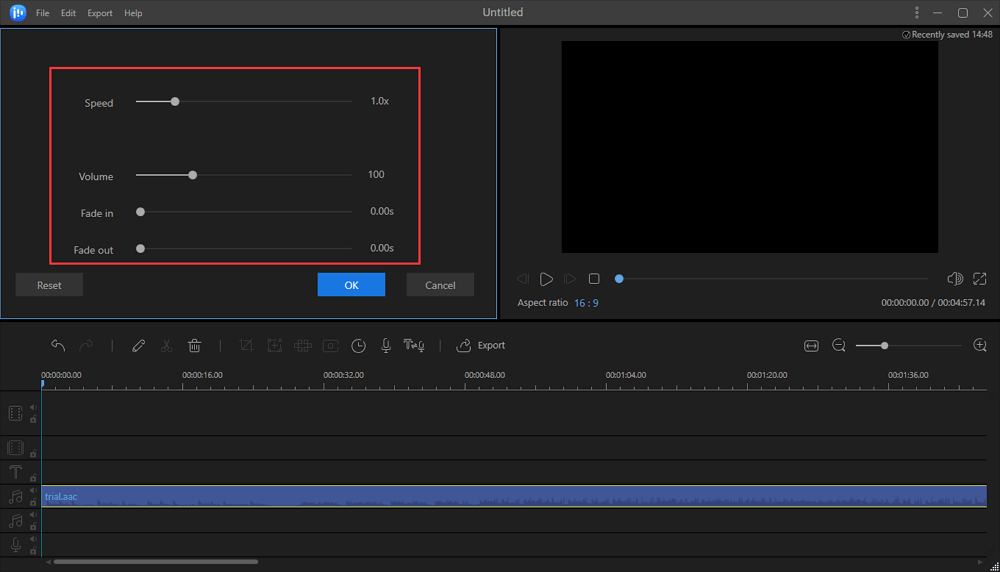This screenshot has height=572, width=1000.
Task: Zoom out the timeline
Action: point(839,346)
